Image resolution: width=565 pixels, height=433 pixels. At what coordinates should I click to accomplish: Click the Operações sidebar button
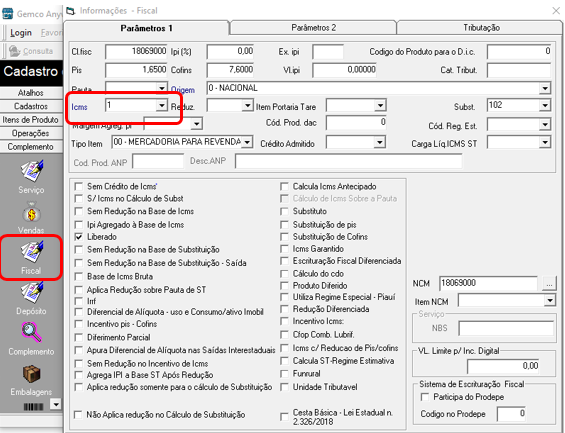coord(31,133)
